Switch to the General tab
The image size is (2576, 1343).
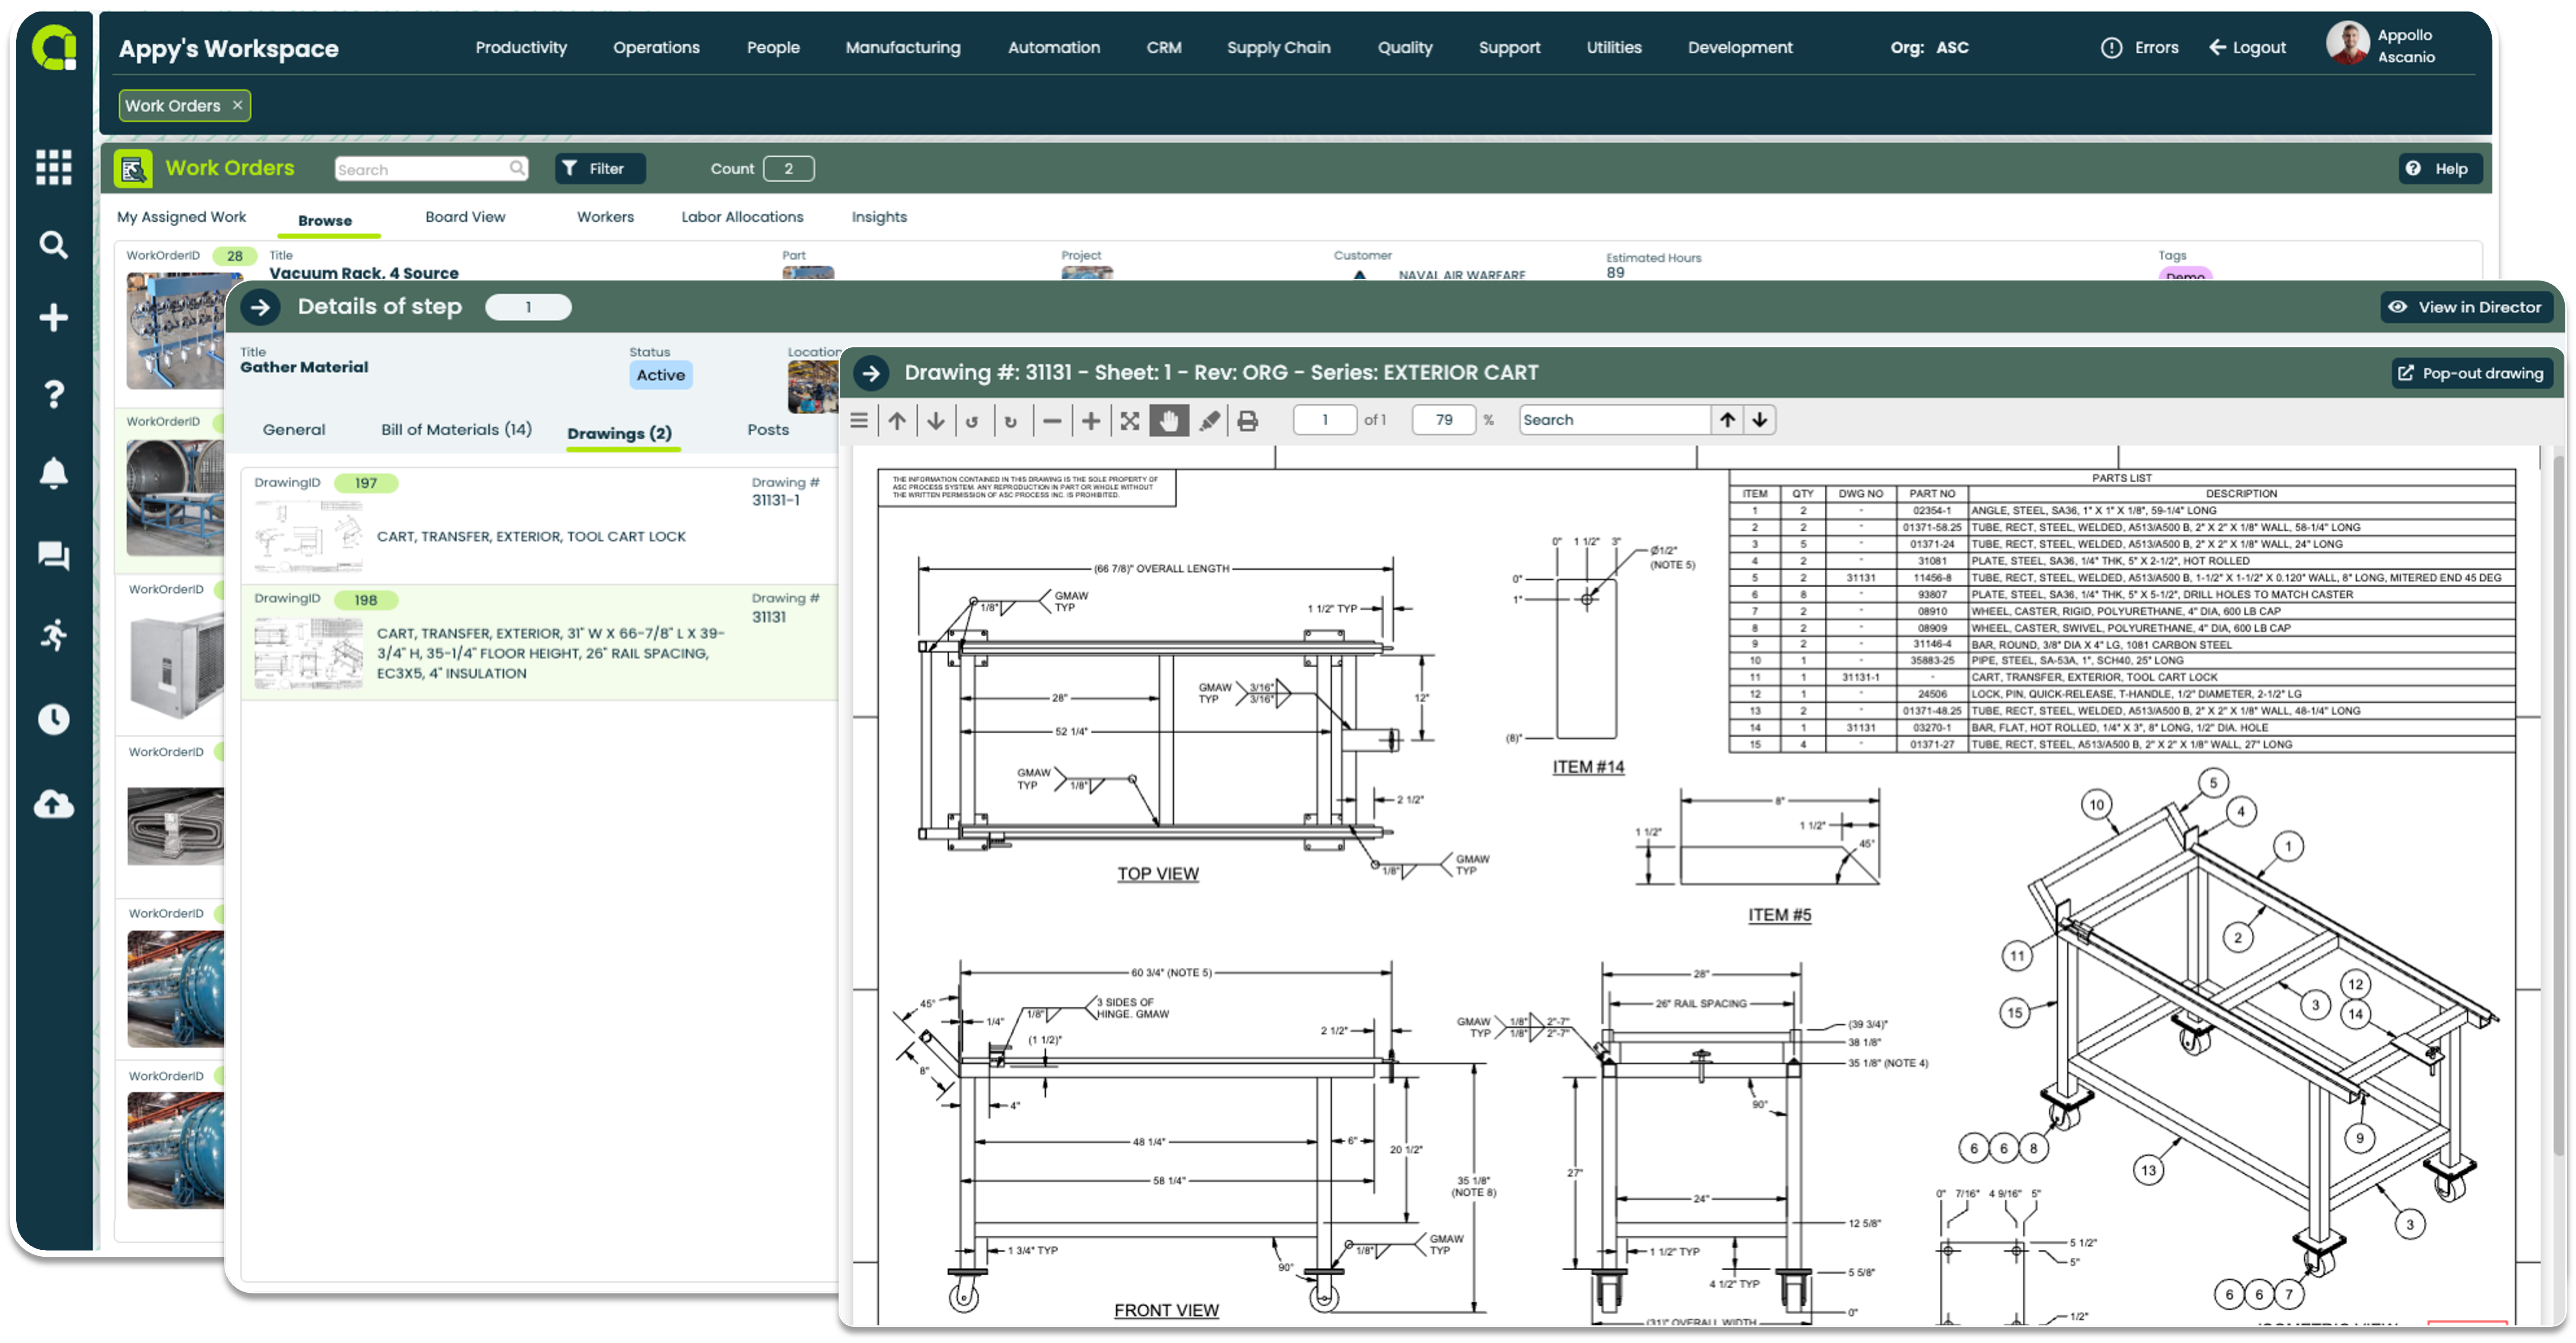click(294, 430)
